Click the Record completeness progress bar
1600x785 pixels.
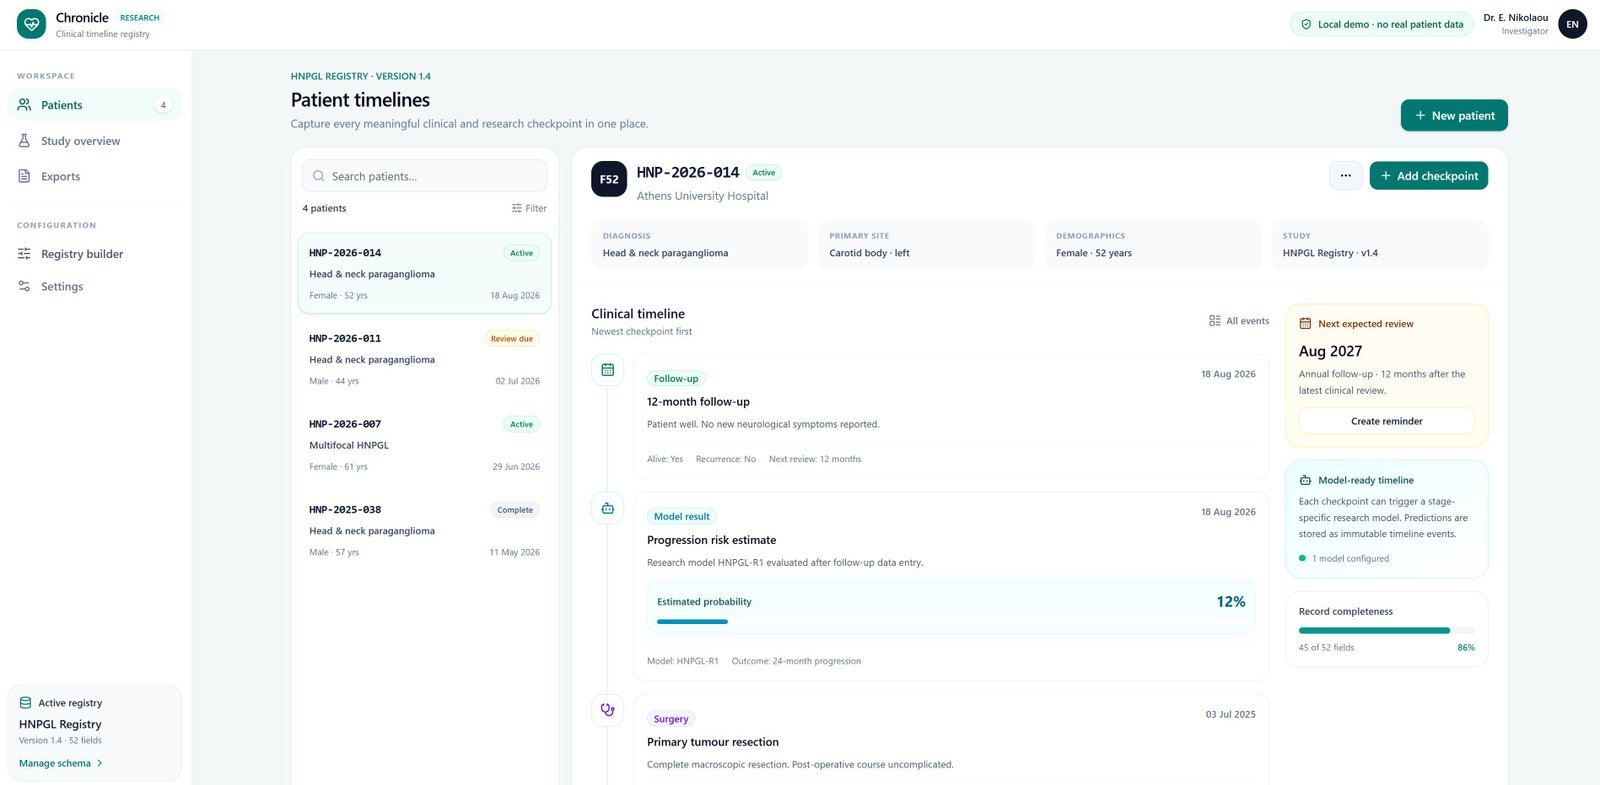pos(1386,631)
